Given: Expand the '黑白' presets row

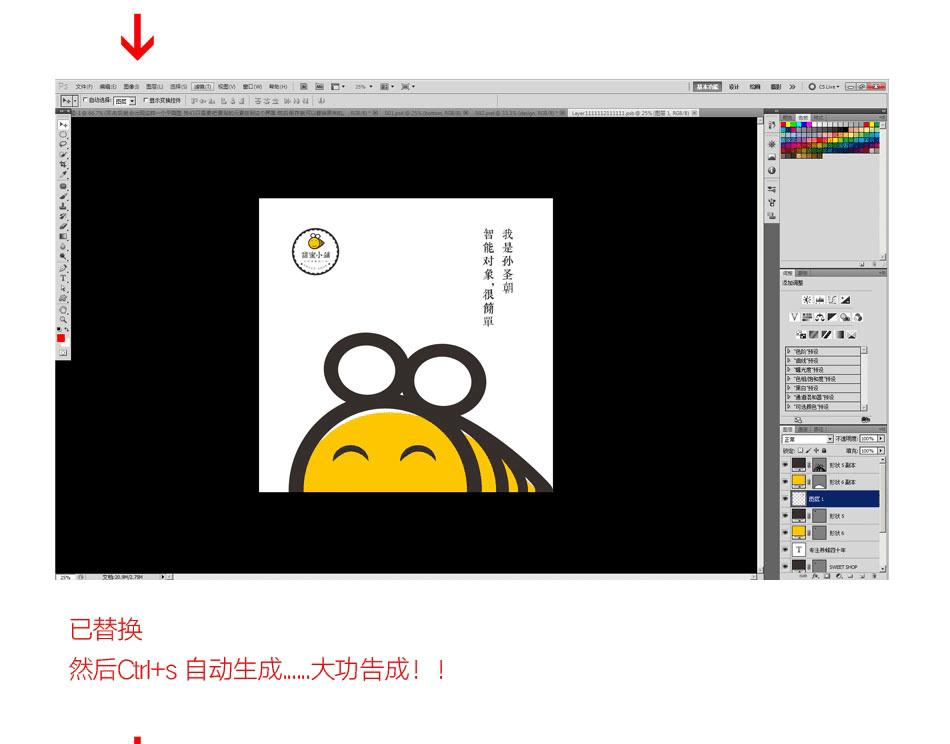Looking at the screenshot, I should click(x=823, y=388).
